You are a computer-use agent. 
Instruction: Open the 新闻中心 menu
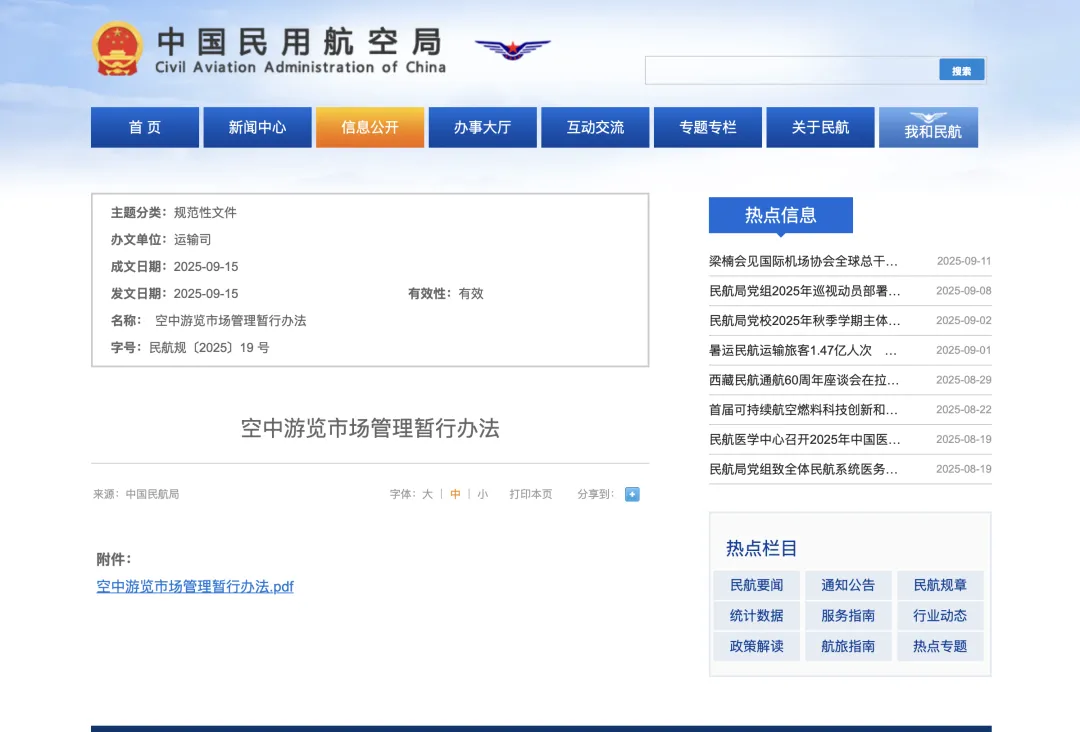pyautogui.click(x=257, y=127)
